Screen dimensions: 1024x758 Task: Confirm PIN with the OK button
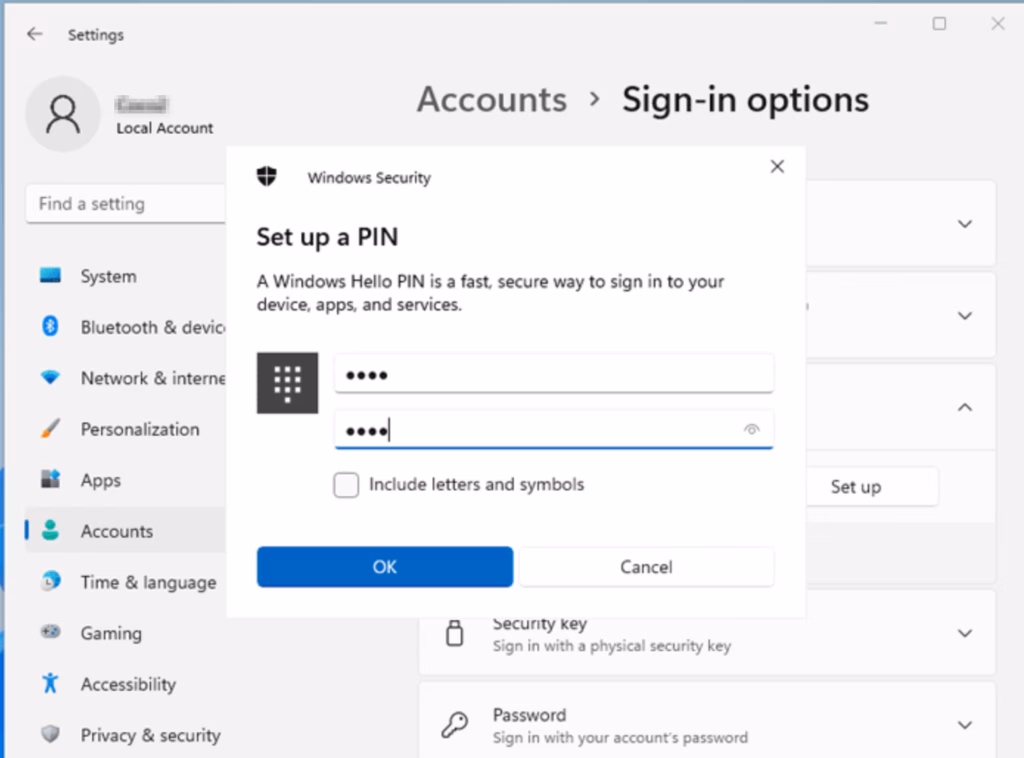tap(385, 567)
